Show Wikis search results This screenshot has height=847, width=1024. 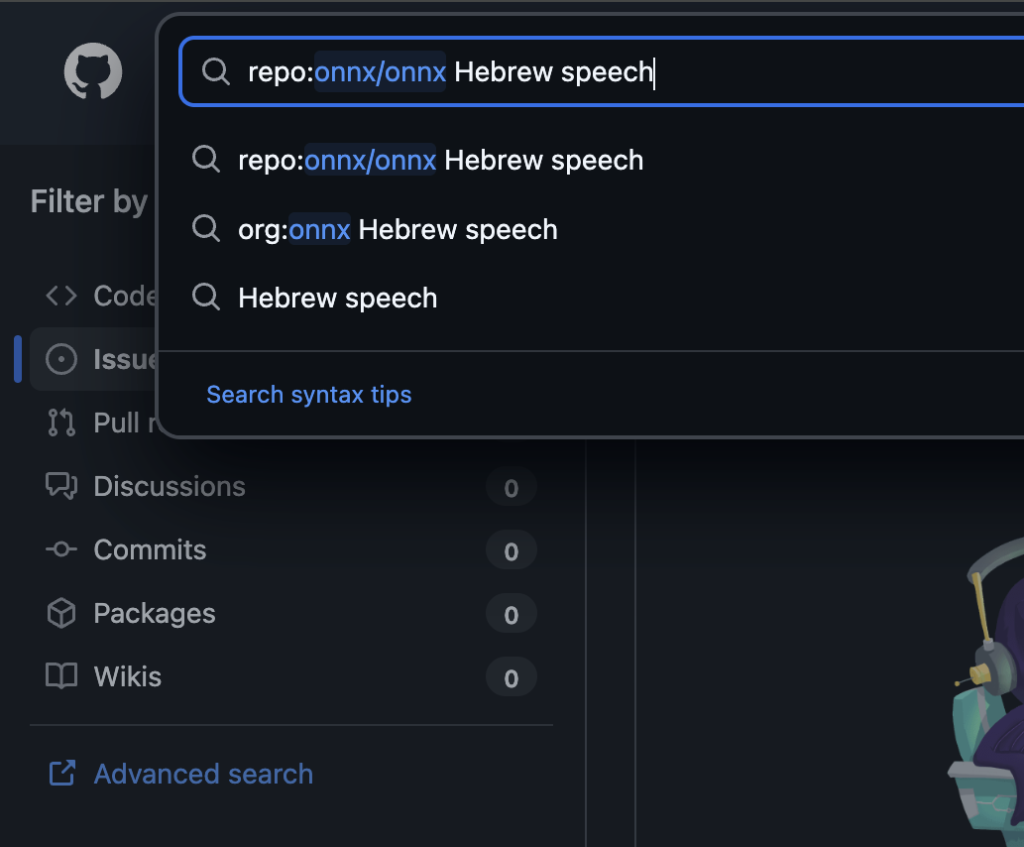pyautogui.click(x=127, y=677)
